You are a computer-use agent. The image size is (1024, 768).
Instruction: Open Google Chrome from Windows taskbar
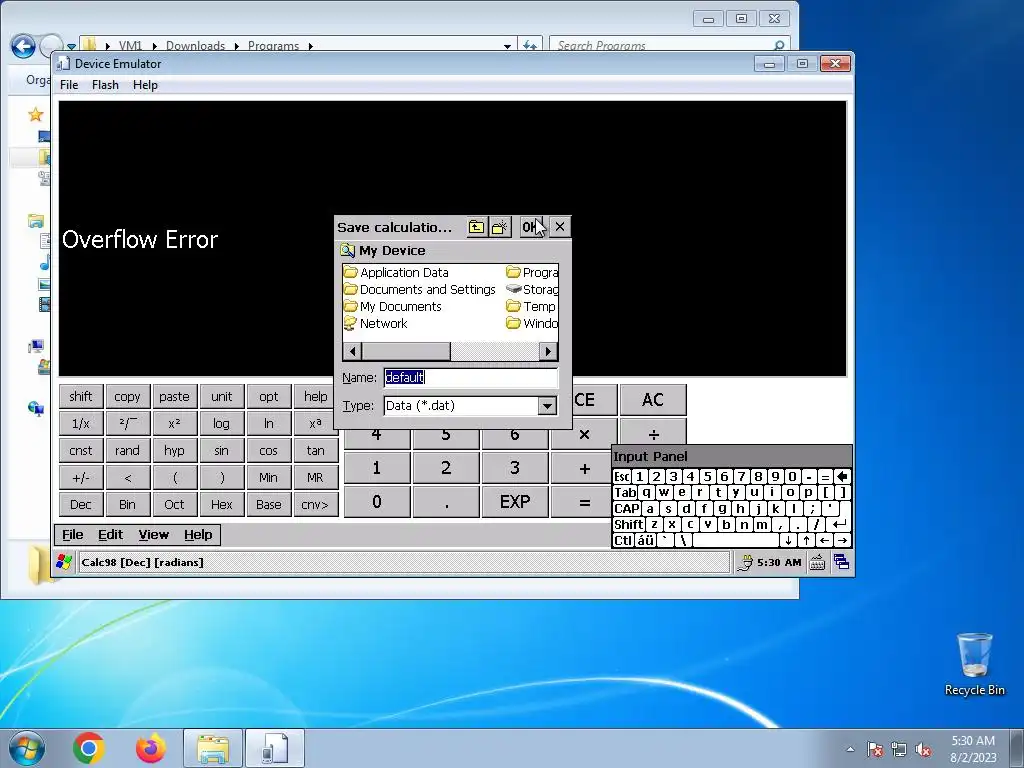pos(89,748)
